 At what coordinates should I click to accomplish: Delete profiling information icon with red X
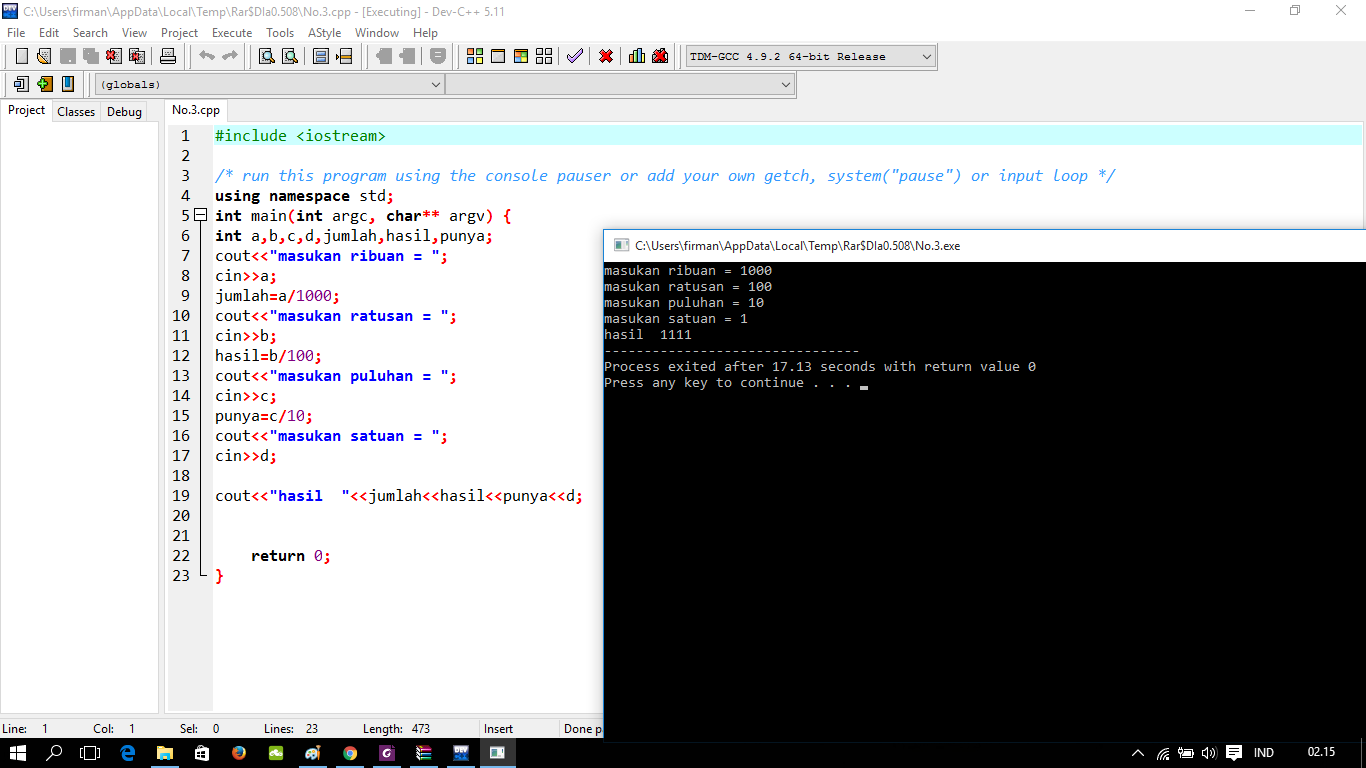pos(660,56)
